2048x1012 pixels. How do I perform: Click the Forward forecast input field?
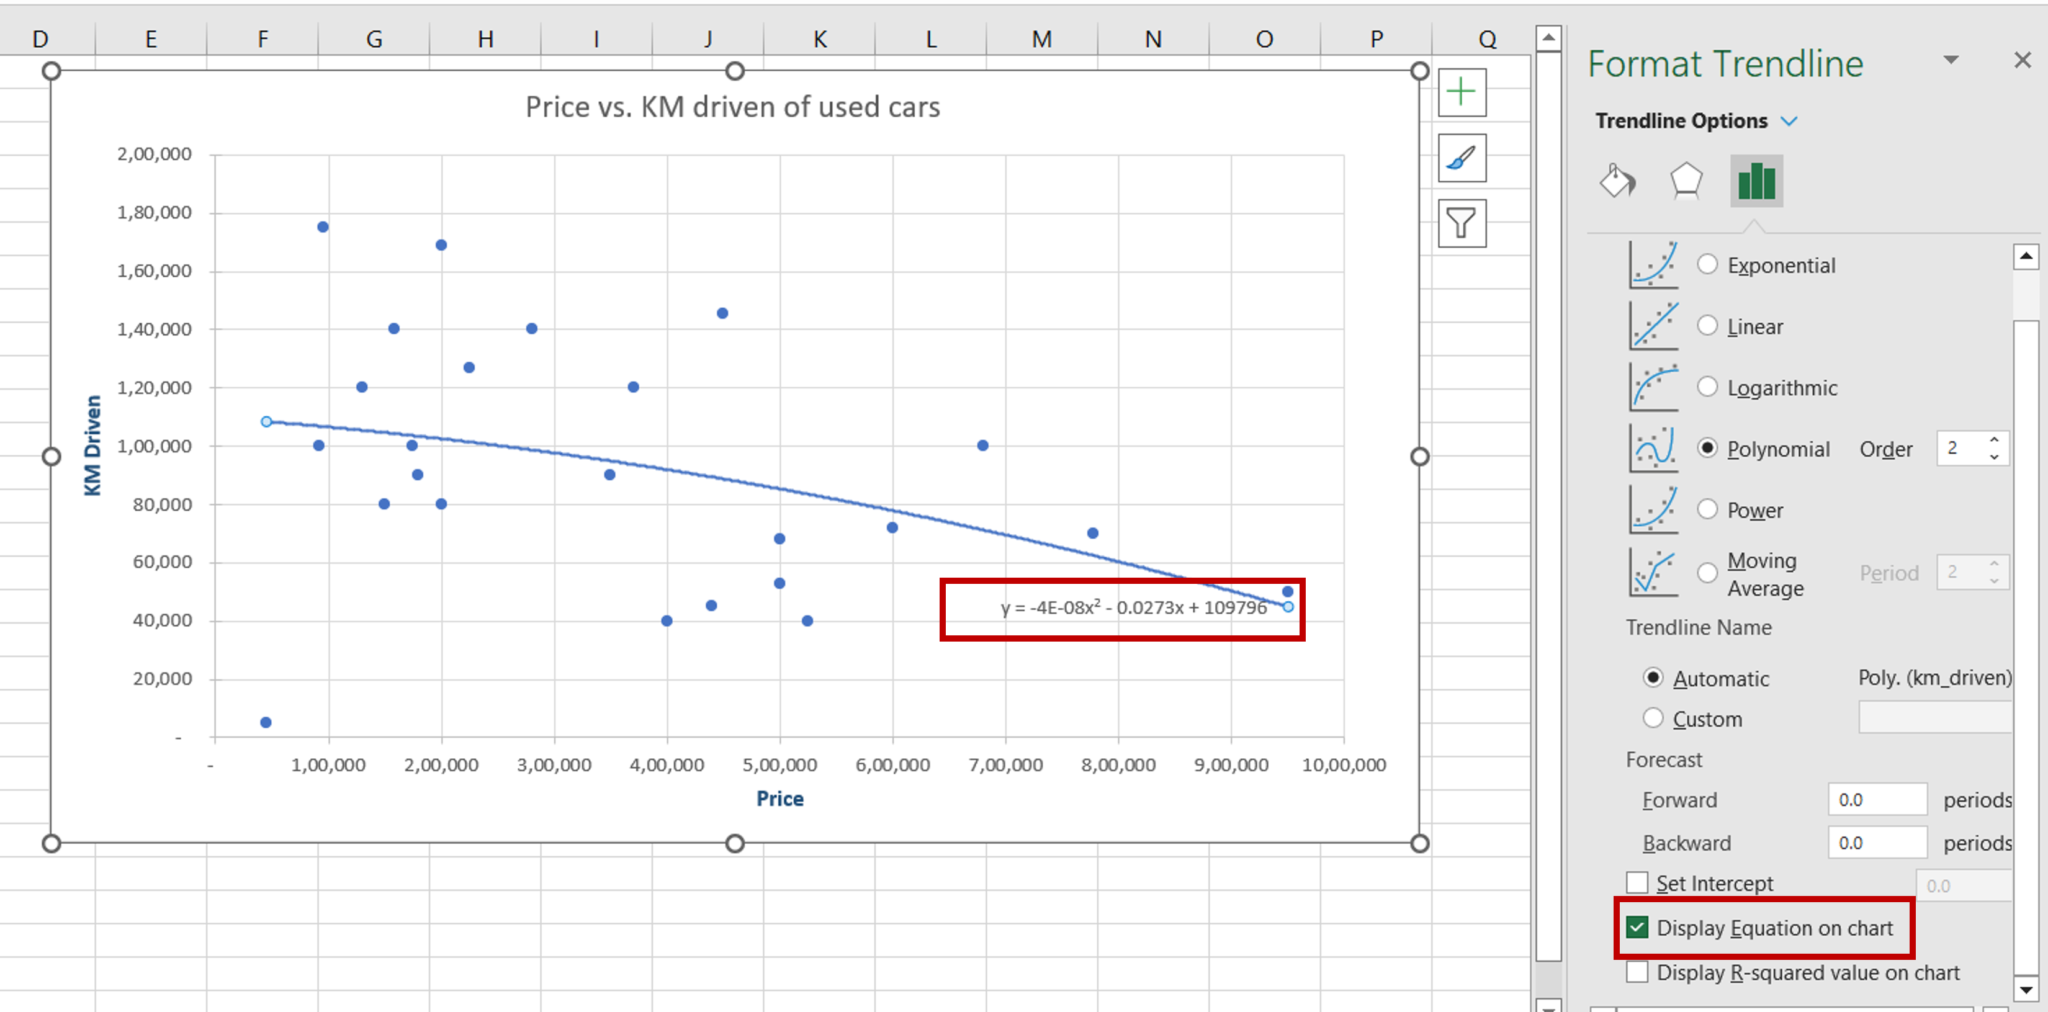pyautogui.click(x=1877, y=799)
